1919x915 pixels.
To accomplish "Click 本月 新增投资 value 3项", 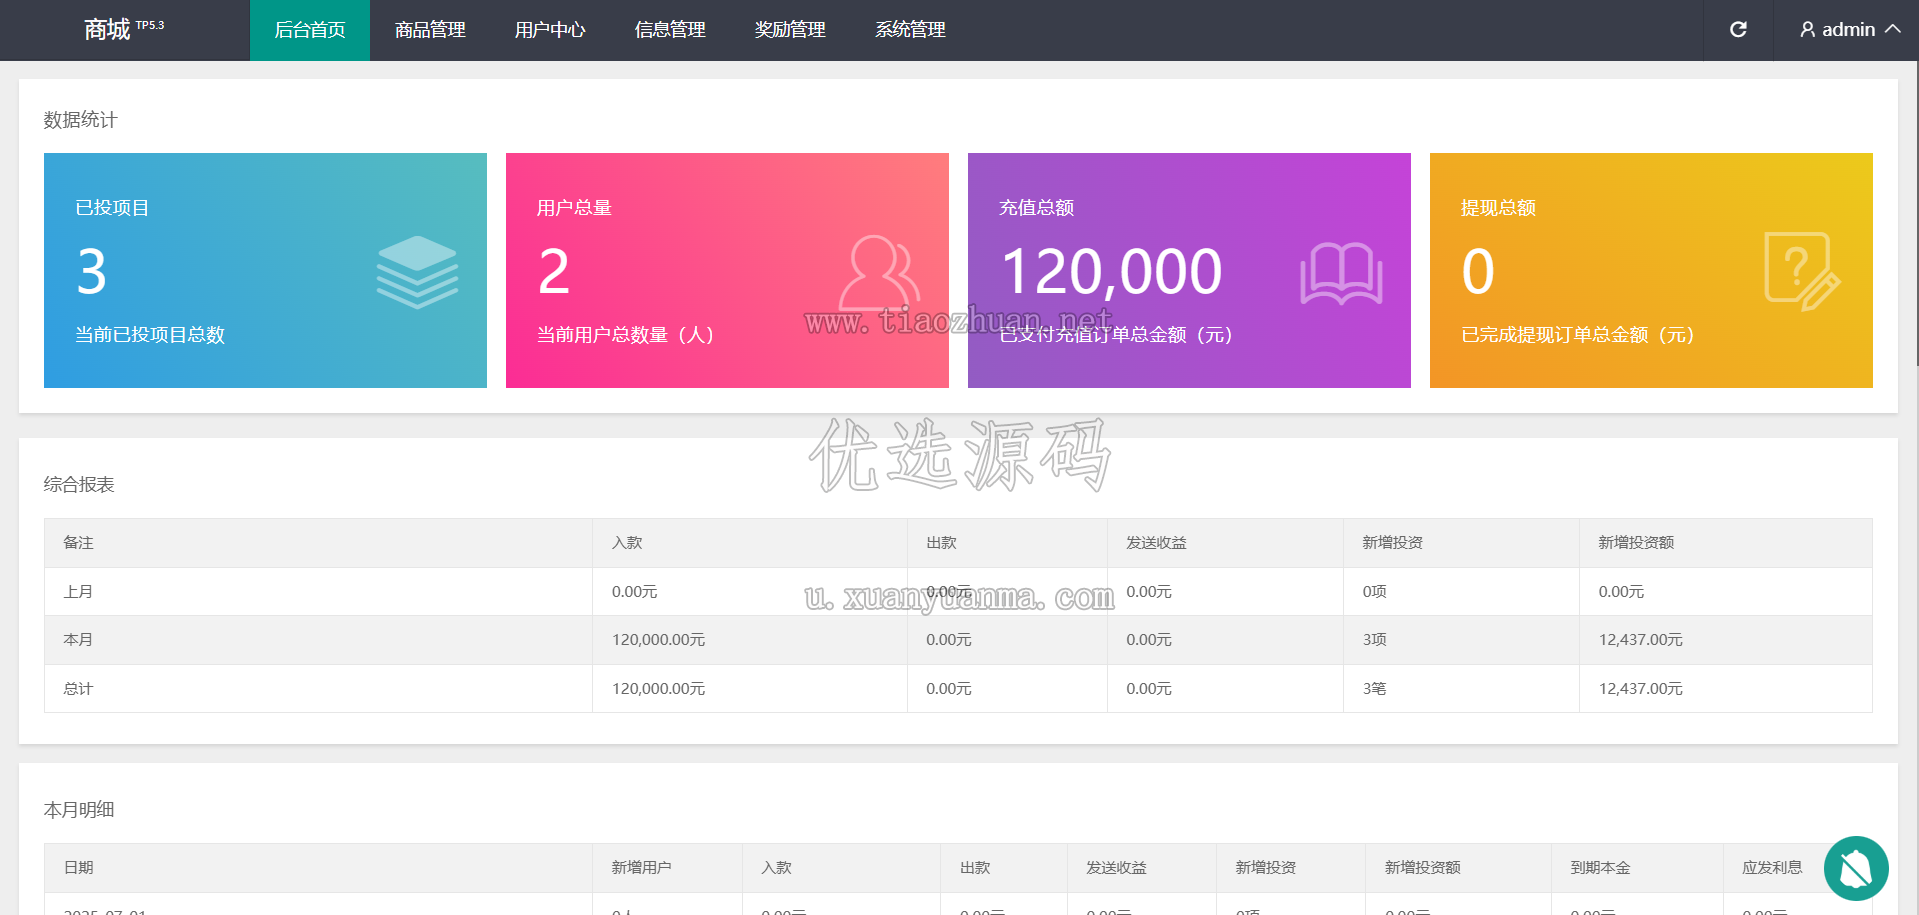I will [1374, 640].
